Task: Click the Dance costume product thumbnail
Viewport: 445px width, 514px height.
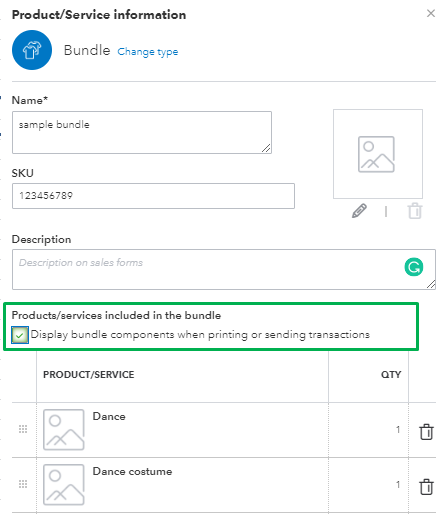Action: (64, 485)
